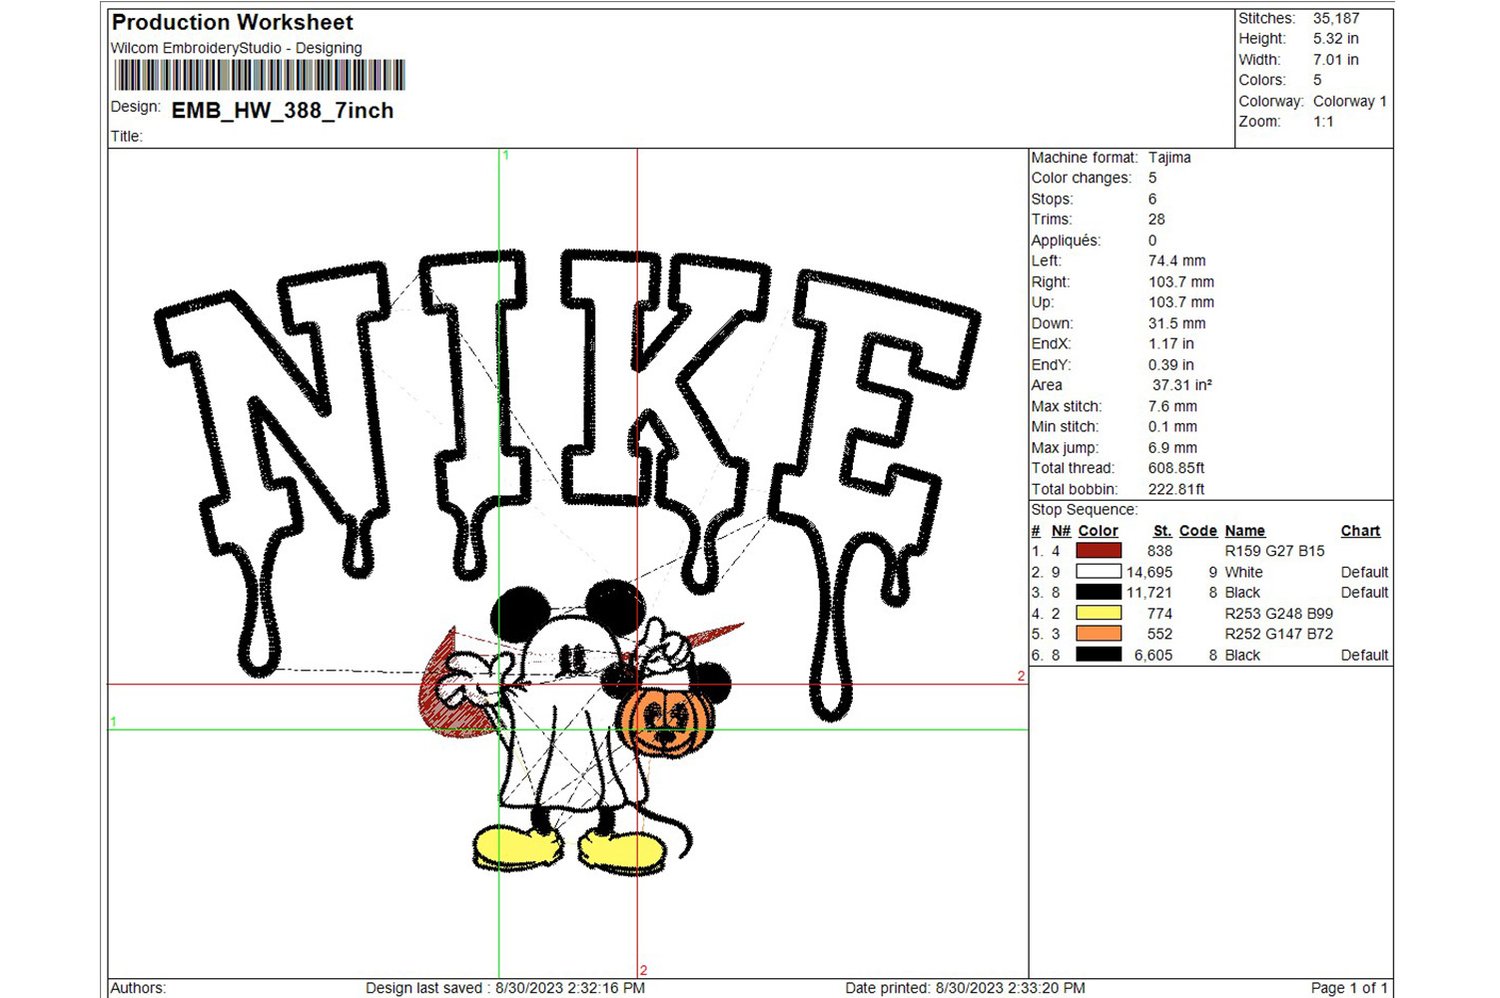This screenshot has width=1500, height=998.
Task: Click the Date printed timestamp
Action: (x=965, y=988)
